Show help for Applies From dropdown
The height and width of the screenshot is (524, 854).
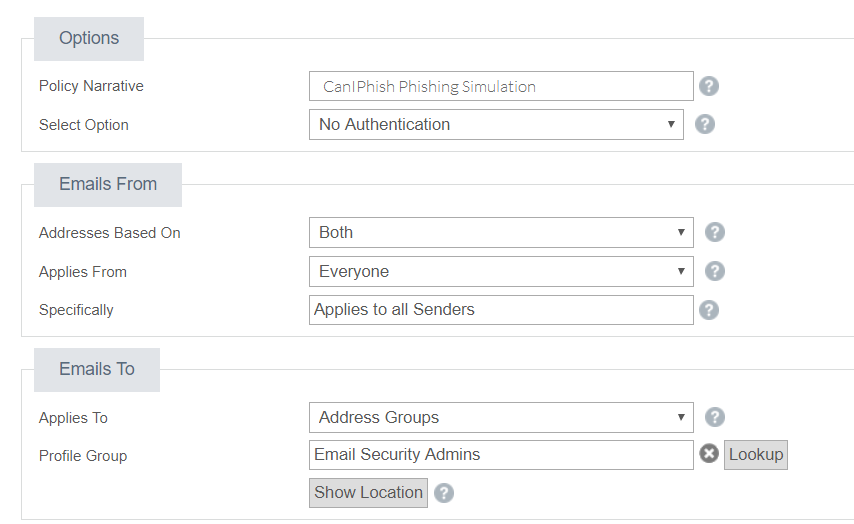coord(714,271)
